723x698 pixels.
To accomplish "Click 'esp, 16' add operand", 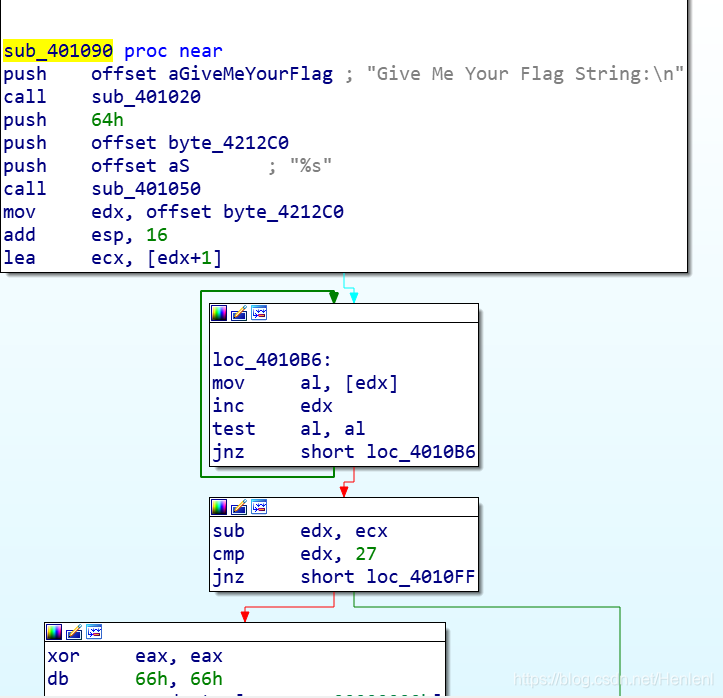I will pos(129,235).
